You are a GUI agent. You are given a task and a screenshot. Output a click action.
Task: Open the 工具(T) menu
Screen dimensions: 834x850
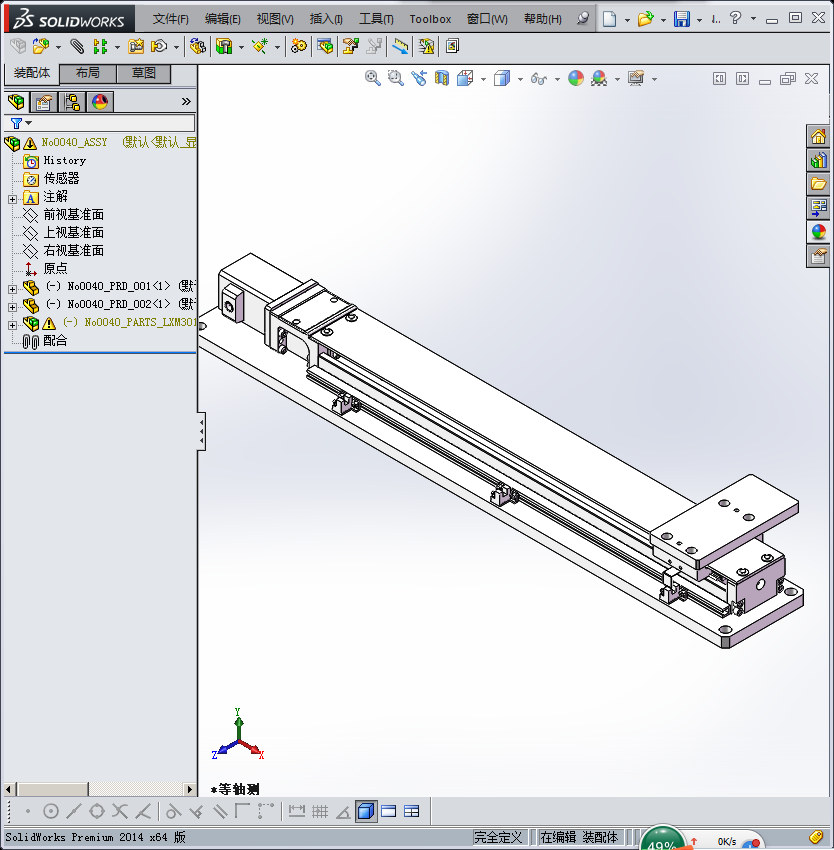click(x=376, y=19)
